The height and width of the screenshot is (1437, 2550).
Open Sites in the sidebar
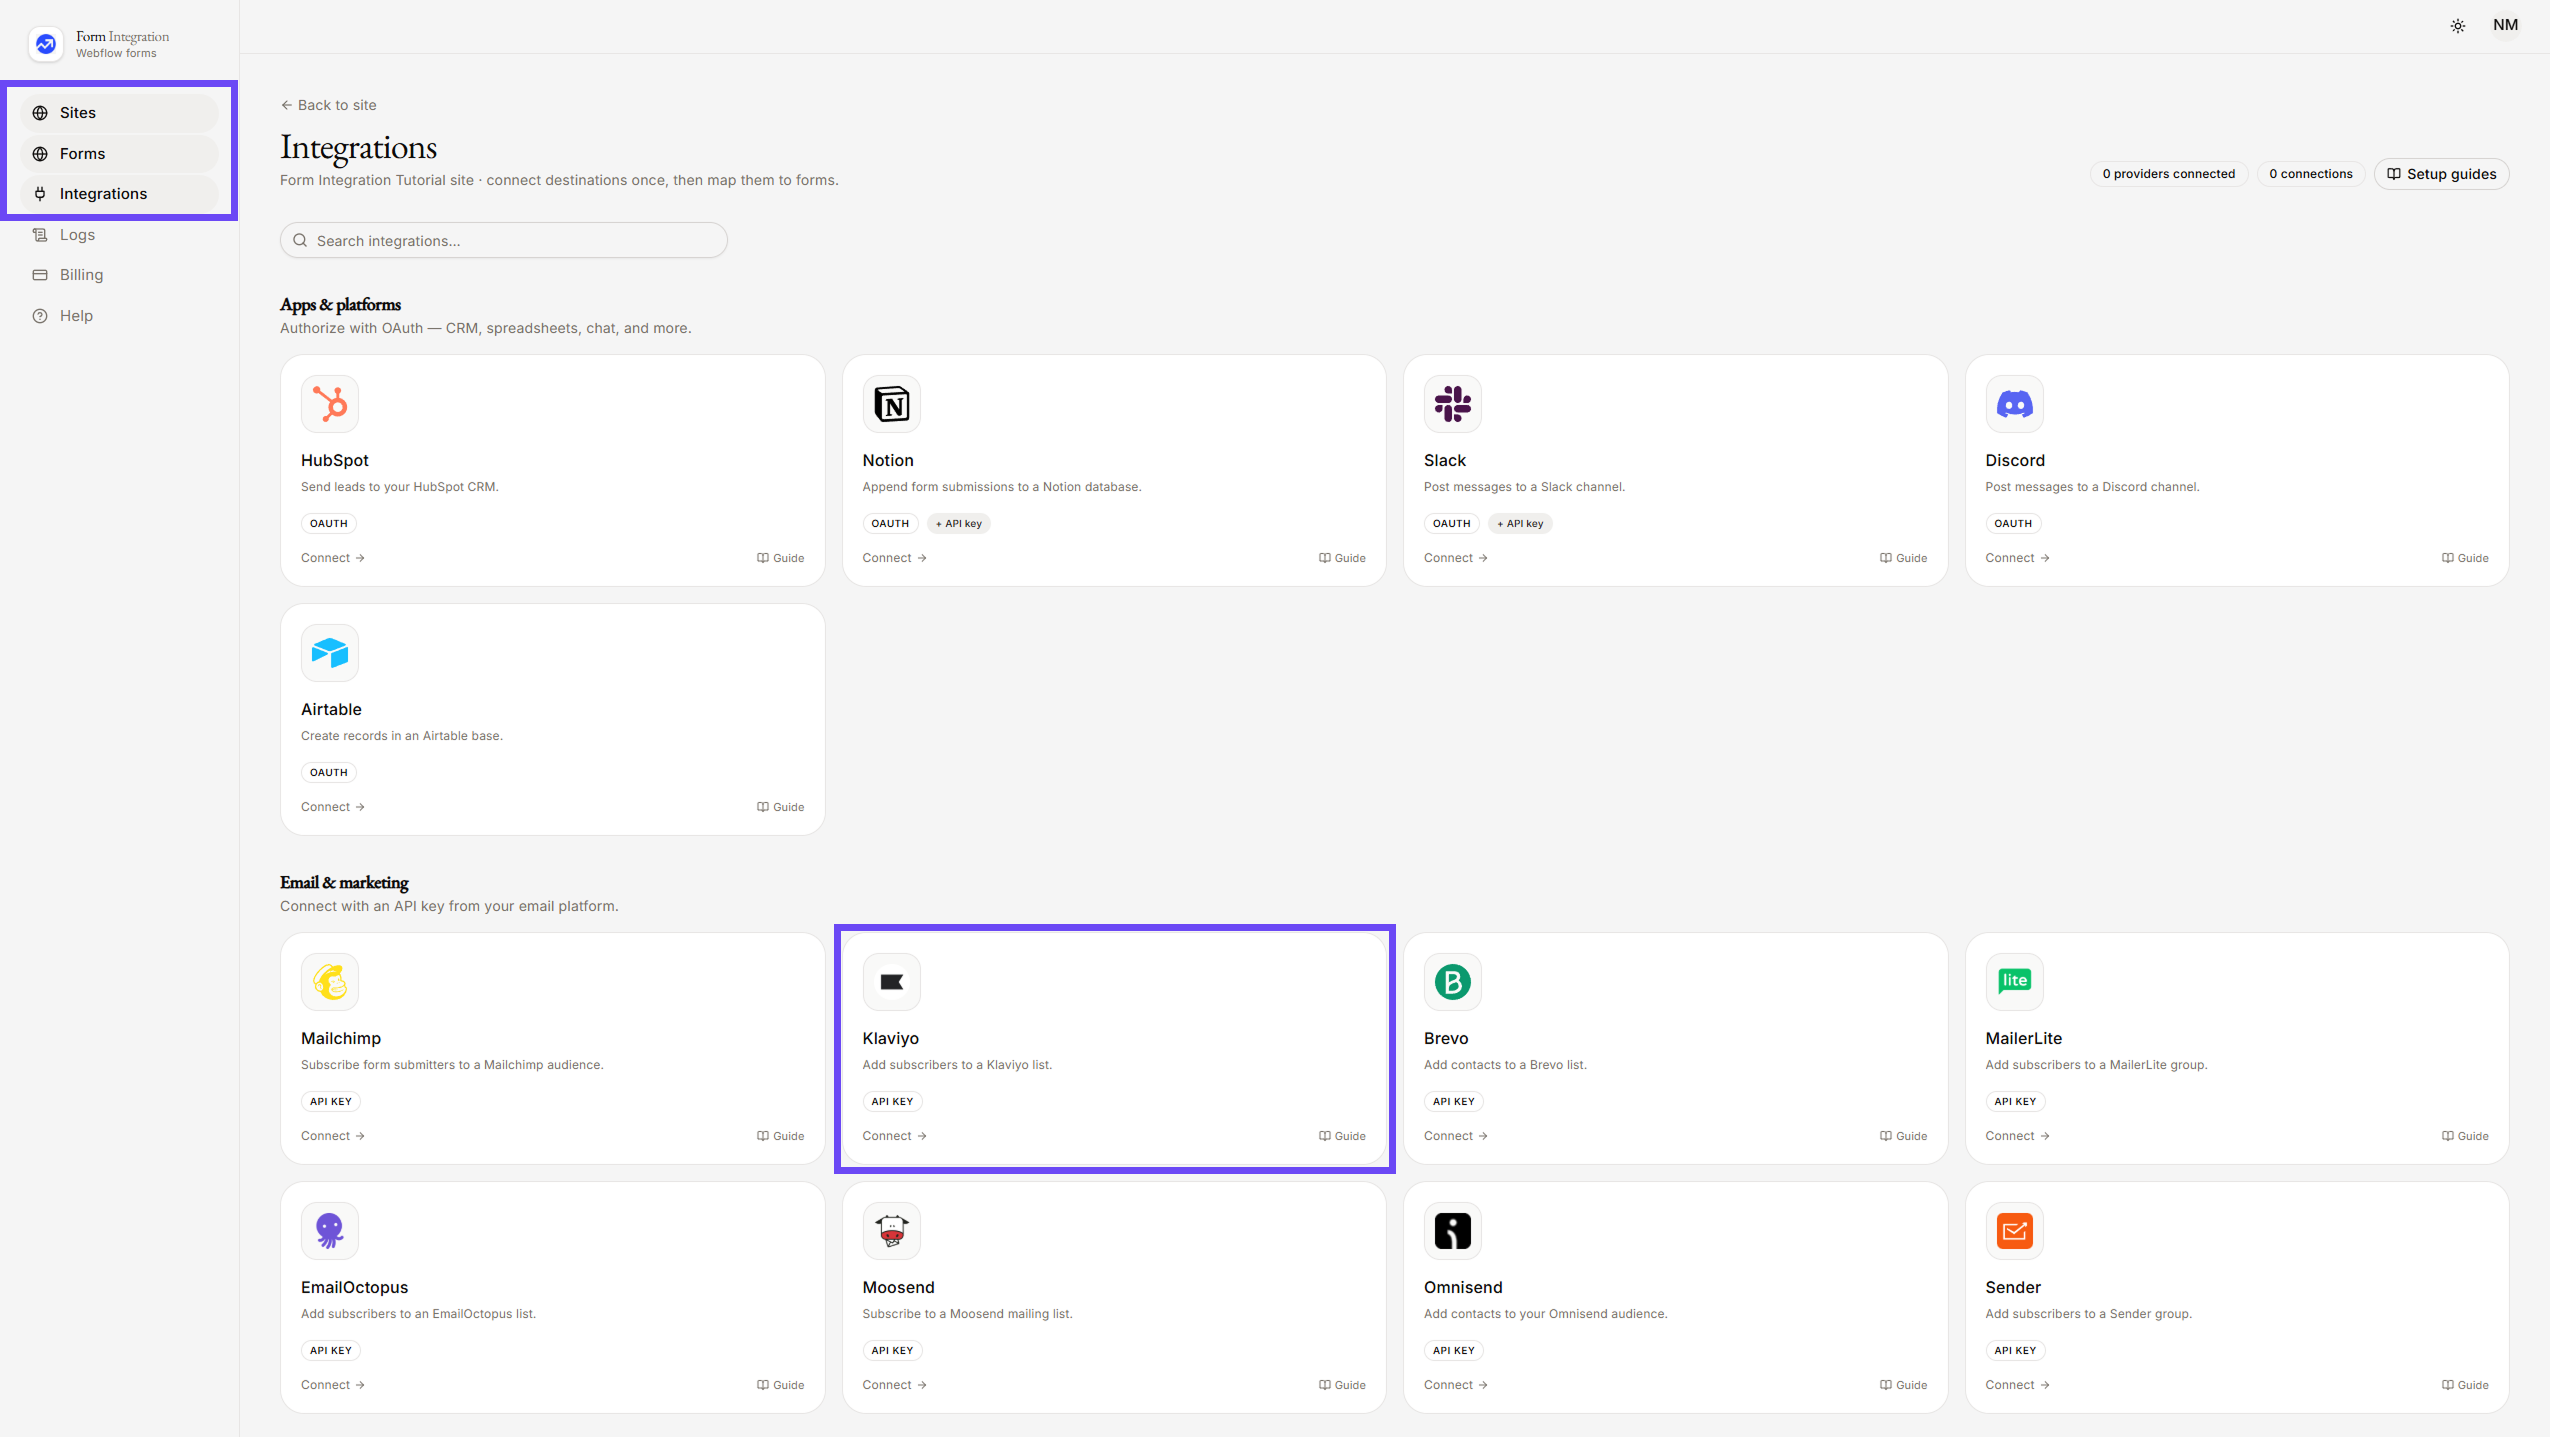(x=119, y=113)
